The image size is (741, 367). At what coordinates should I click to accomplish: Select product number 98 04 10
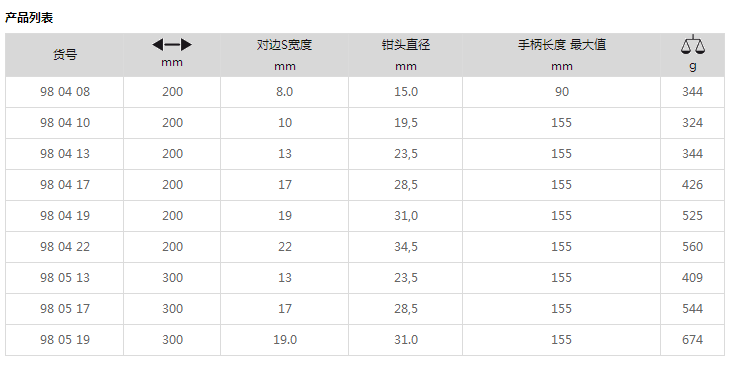point(65,123)
